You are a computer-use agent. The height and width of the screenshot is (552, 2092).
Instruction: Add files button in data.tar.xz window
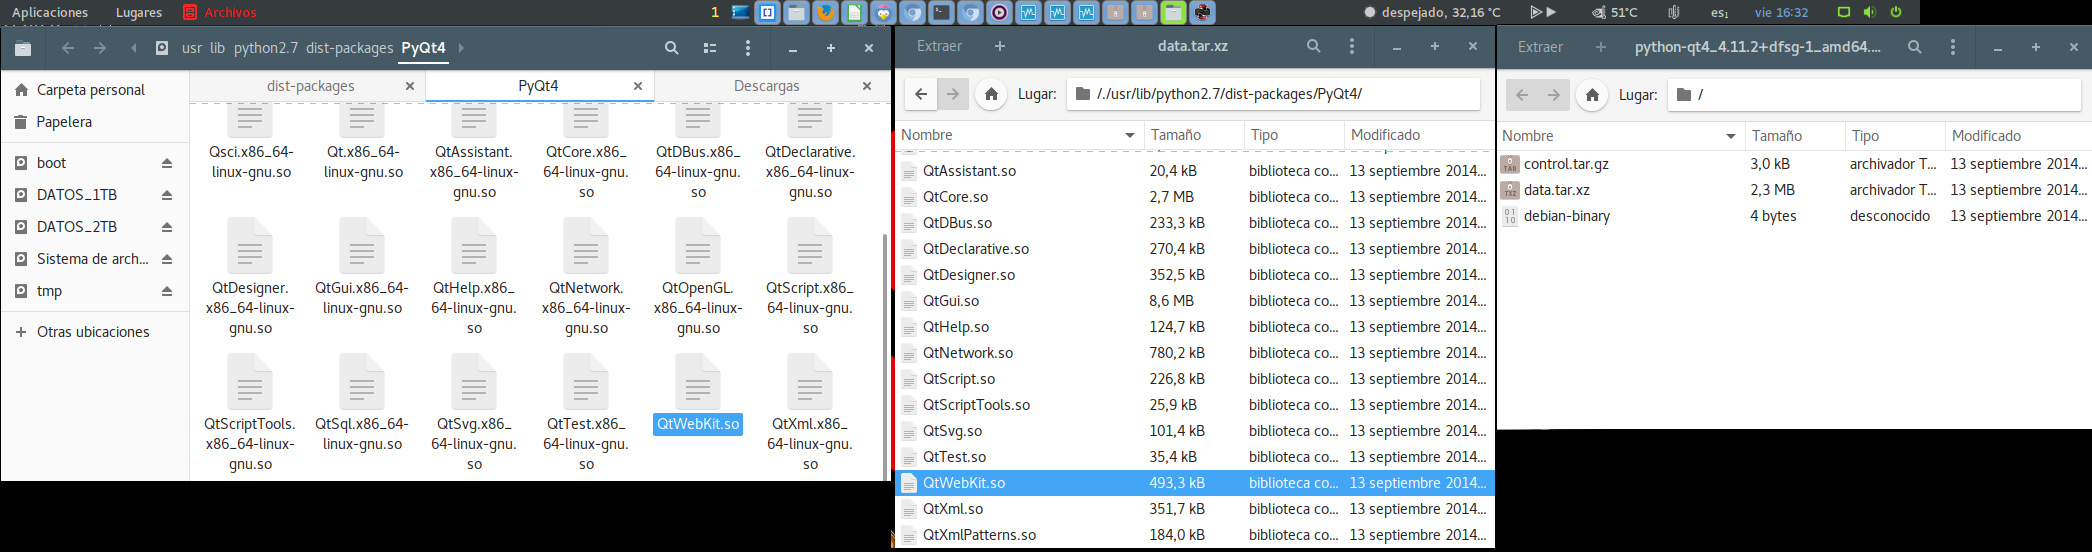click(x=1000, y=46)
